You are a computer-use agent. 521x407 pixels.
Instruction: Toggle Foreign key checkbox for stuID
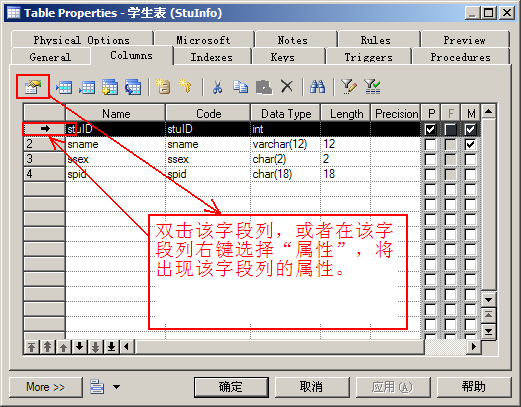click(x=450, y=129)
